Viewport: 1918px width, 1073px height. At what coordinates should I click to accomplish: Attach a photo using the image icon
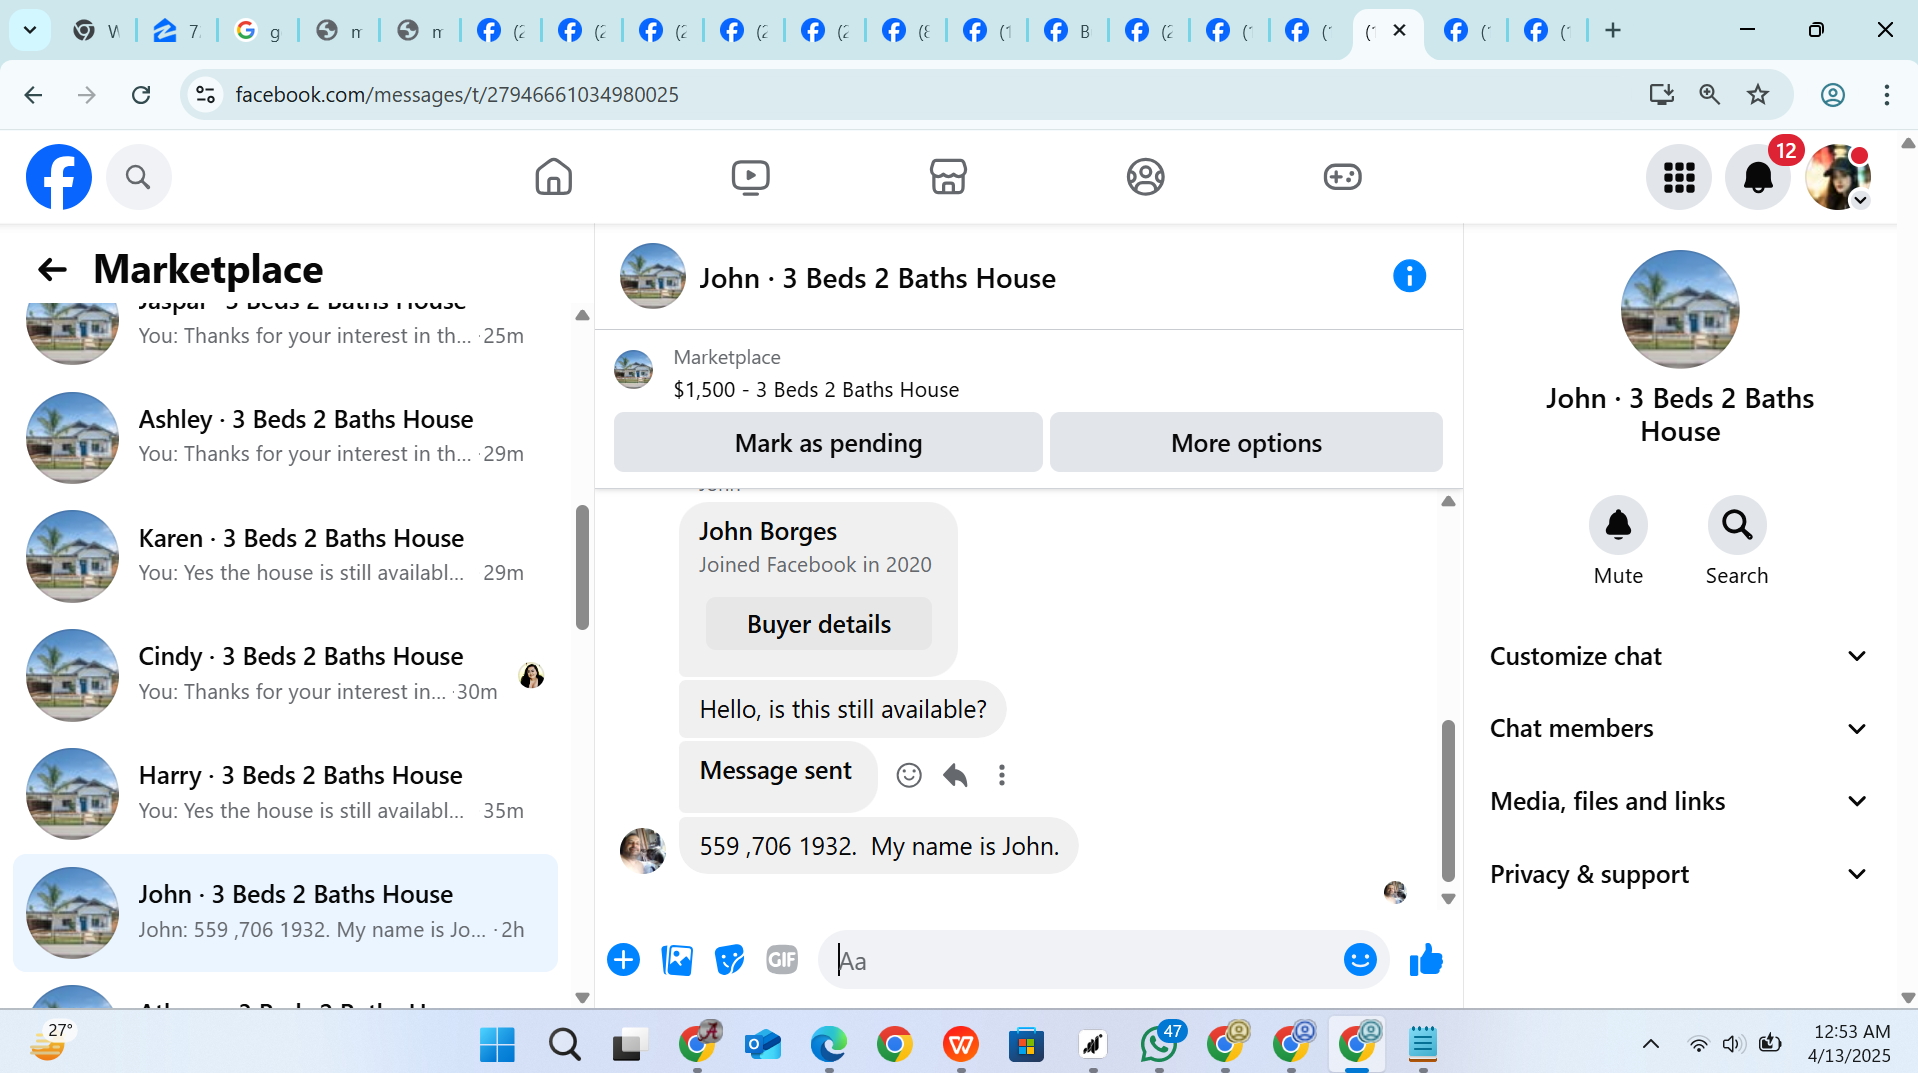(x=677, y=960)
